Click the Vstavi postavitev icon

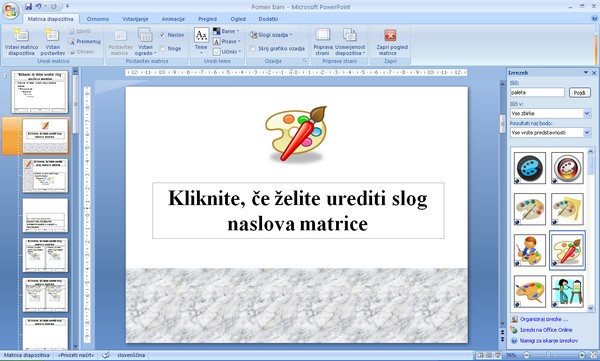pyautogui.click(x=52, y=35)
